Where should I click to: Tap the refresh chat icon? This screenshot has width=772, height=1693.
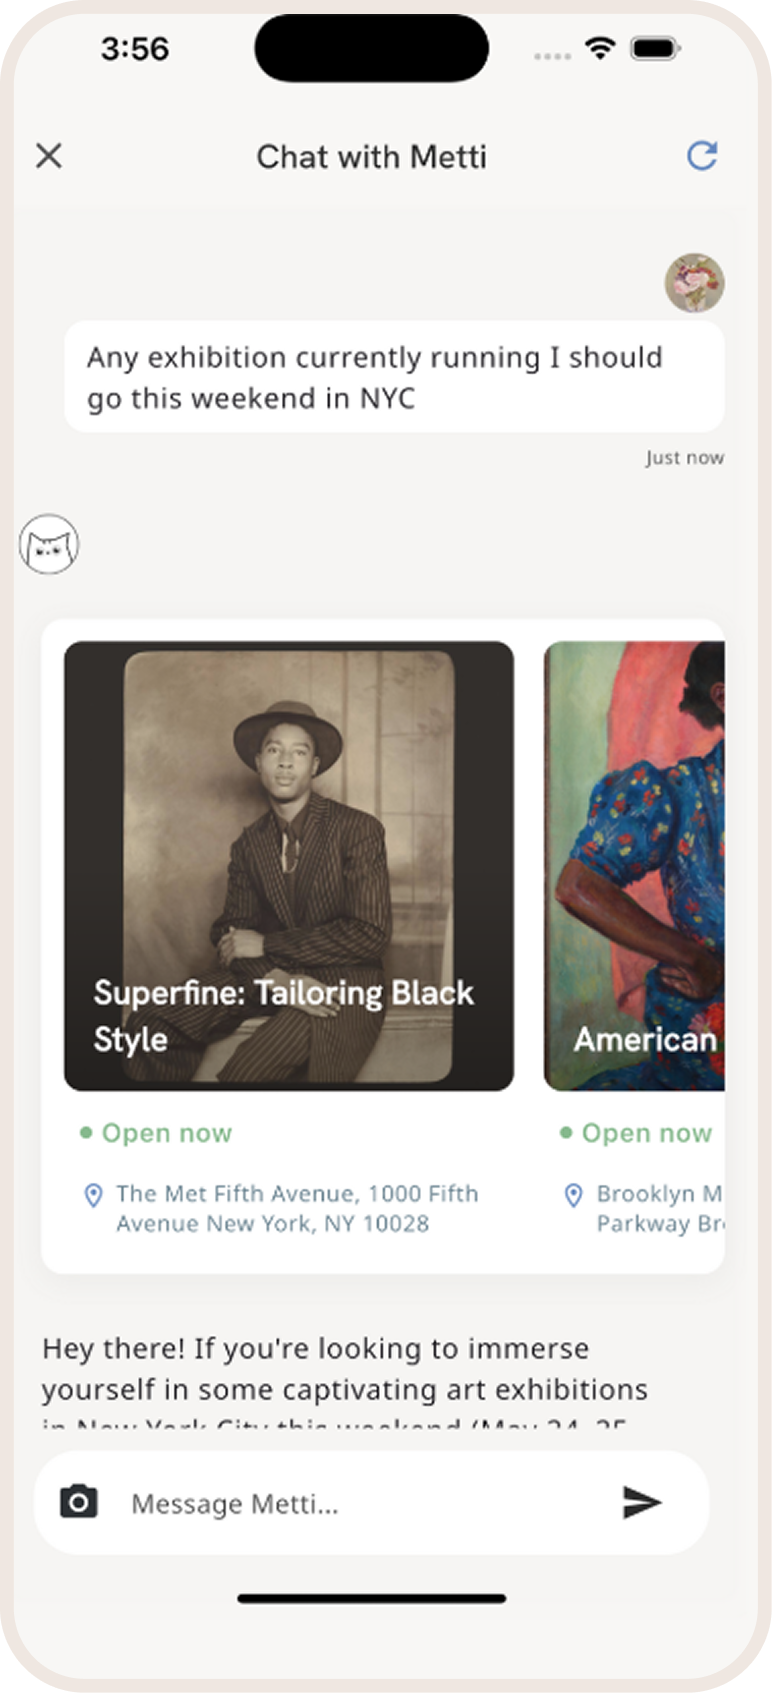[x=702, y=156]
